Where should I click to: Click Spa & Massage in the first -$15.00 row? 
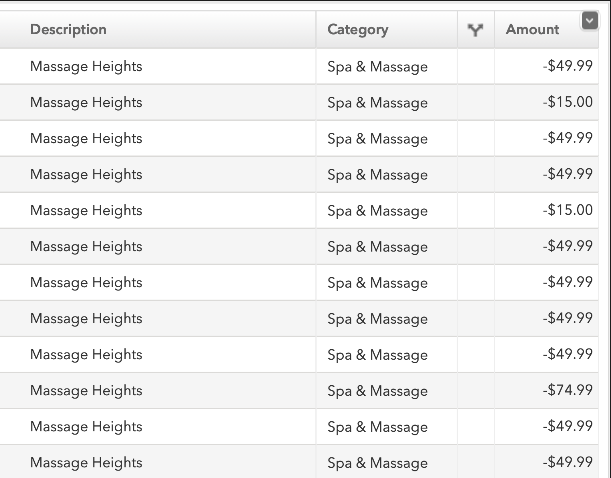(377, 103)
